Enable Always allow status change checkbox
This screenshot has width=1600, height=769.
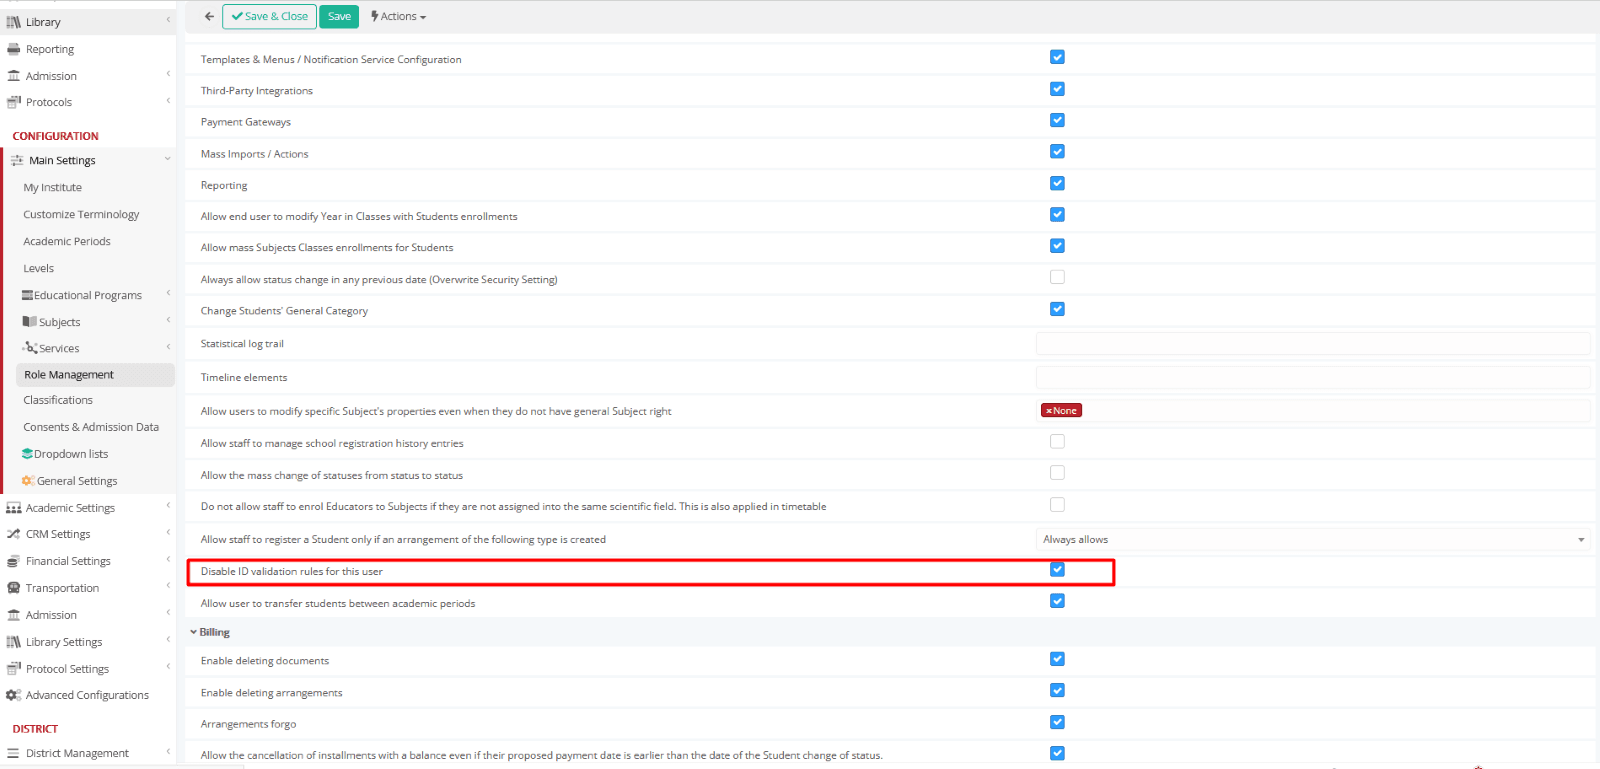pyautogui.click(x=1057, y=277)
